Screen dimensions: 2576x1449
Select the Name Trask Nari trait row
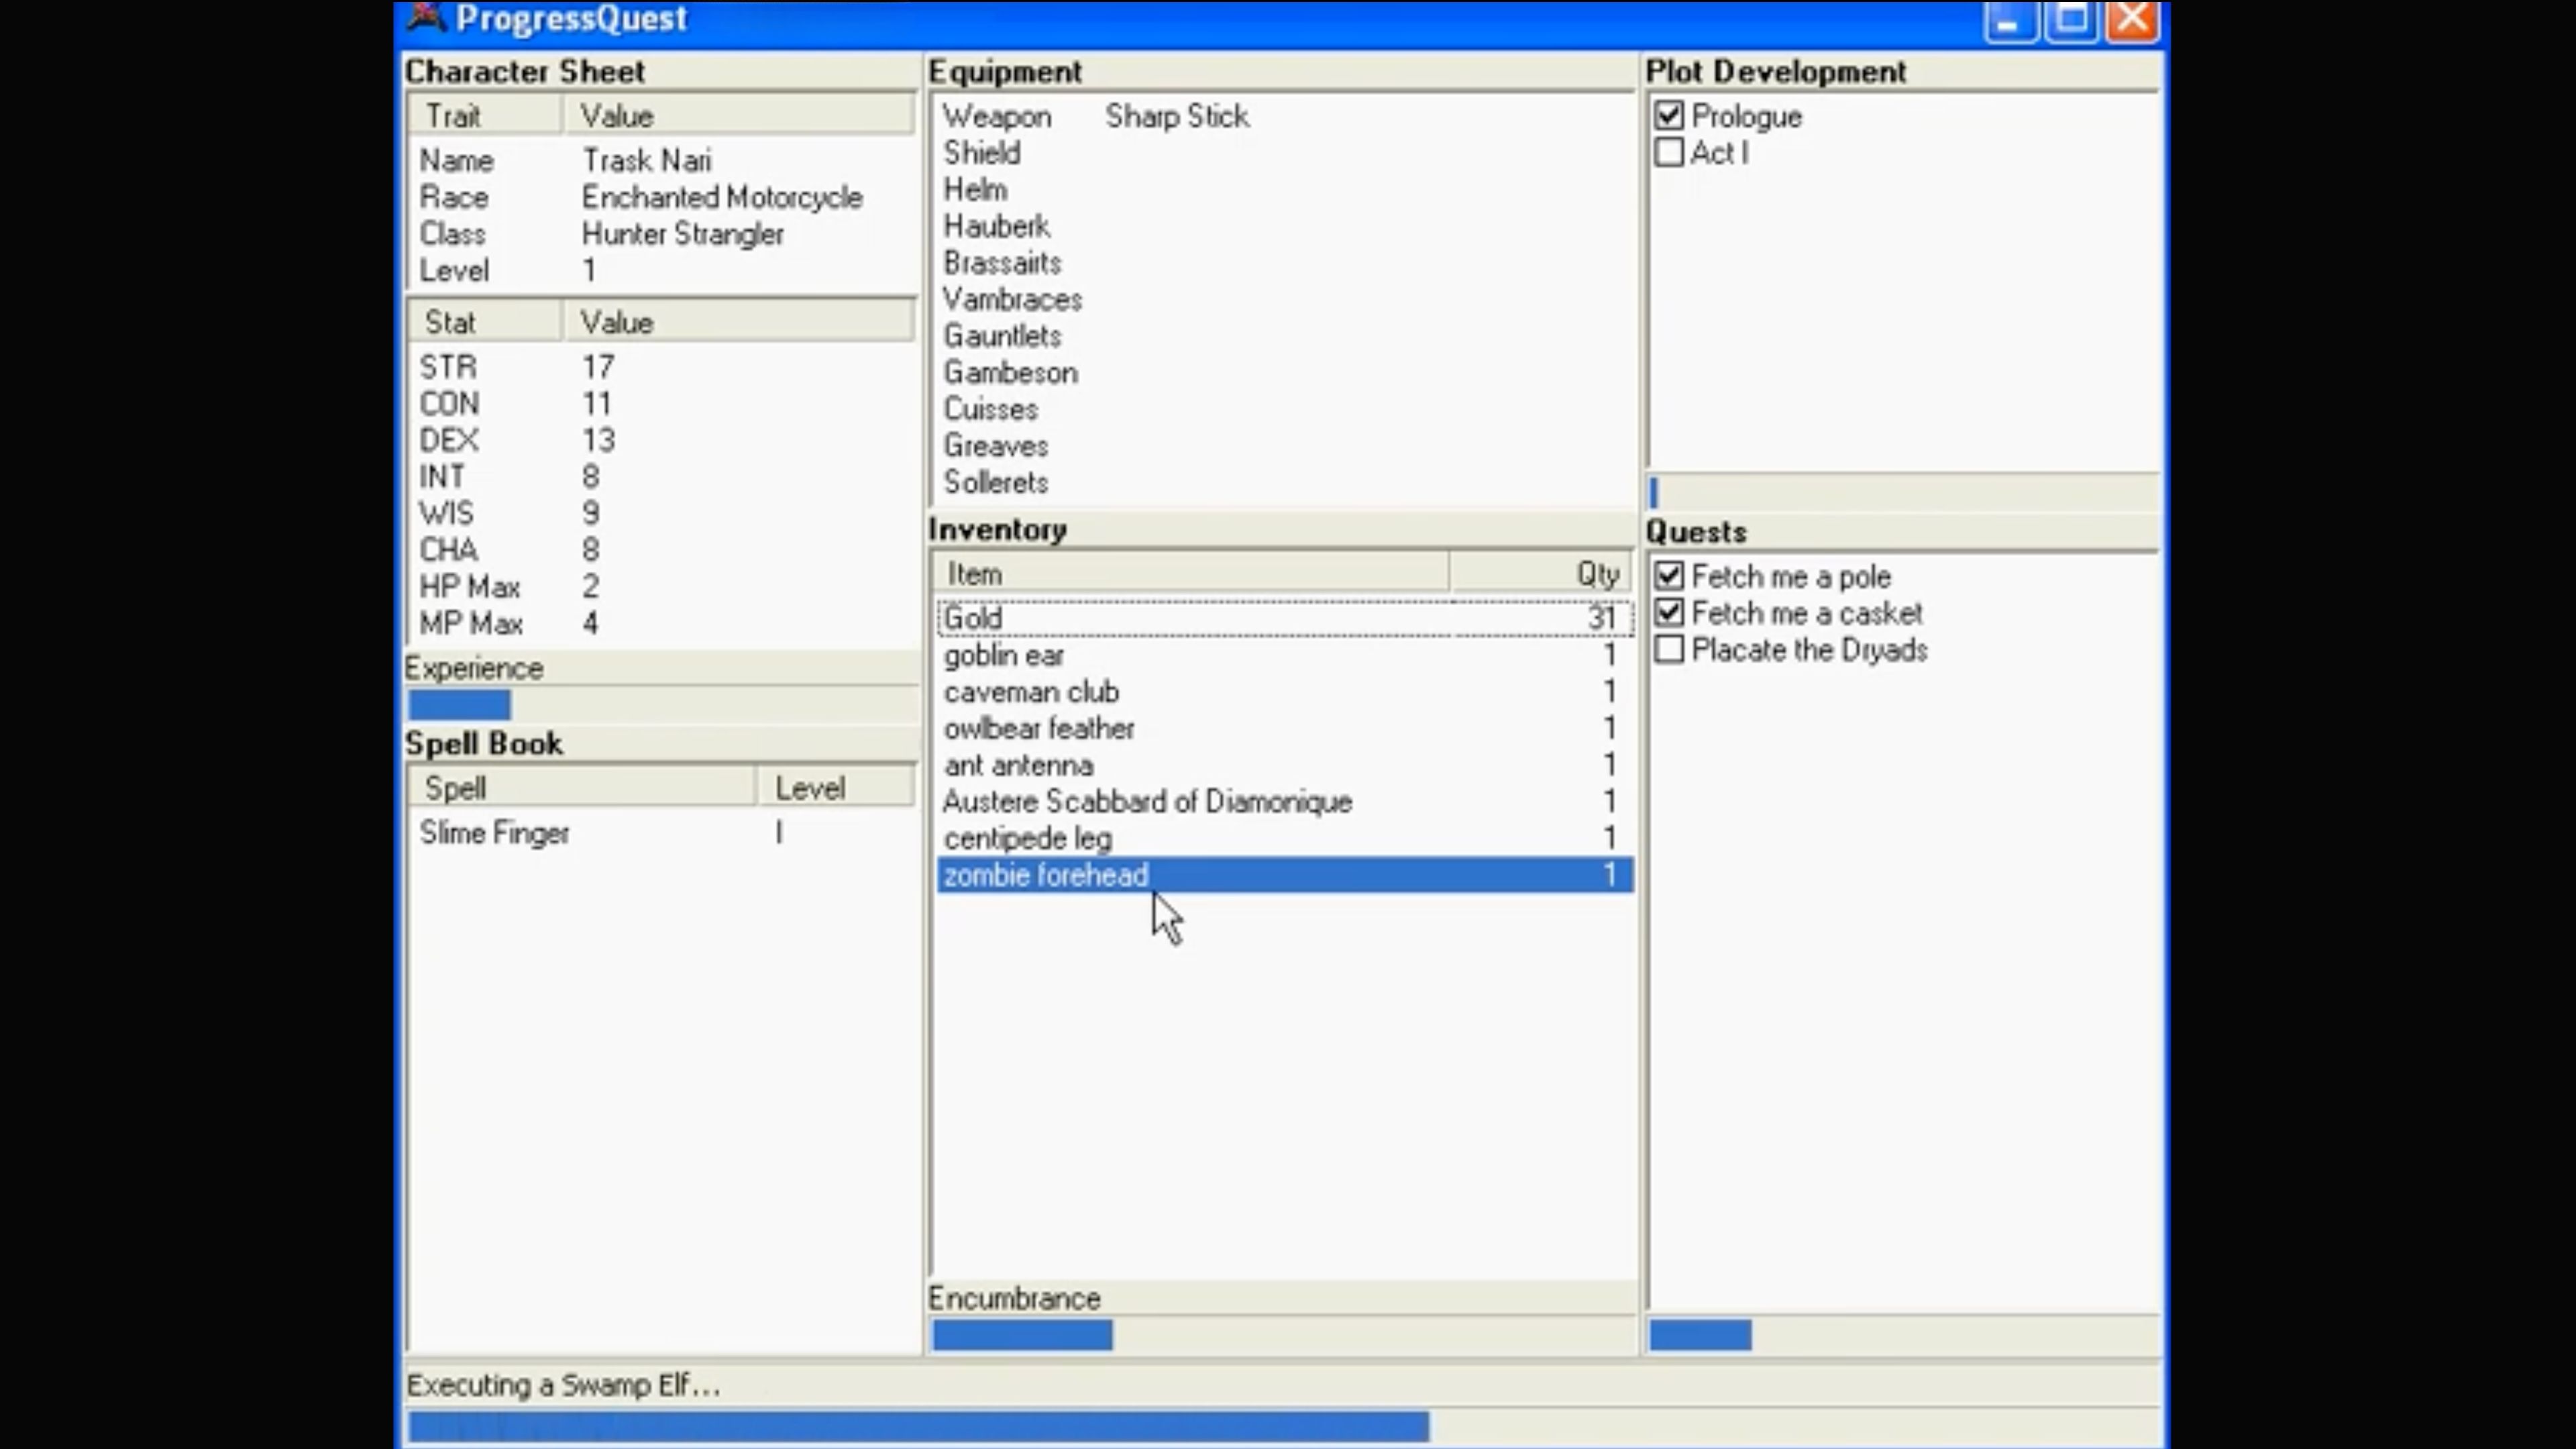tap(661, 160)
